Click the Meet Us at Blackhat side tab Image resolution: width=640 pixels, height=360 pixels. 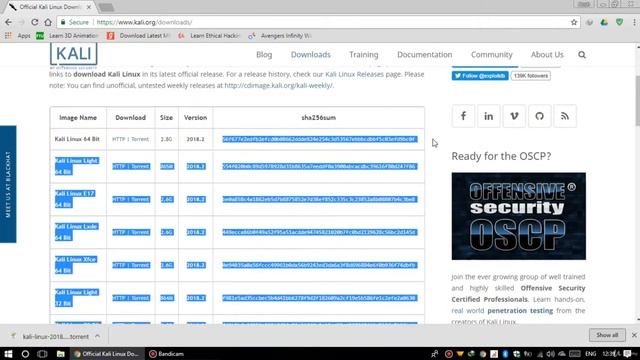pos(8,184)
